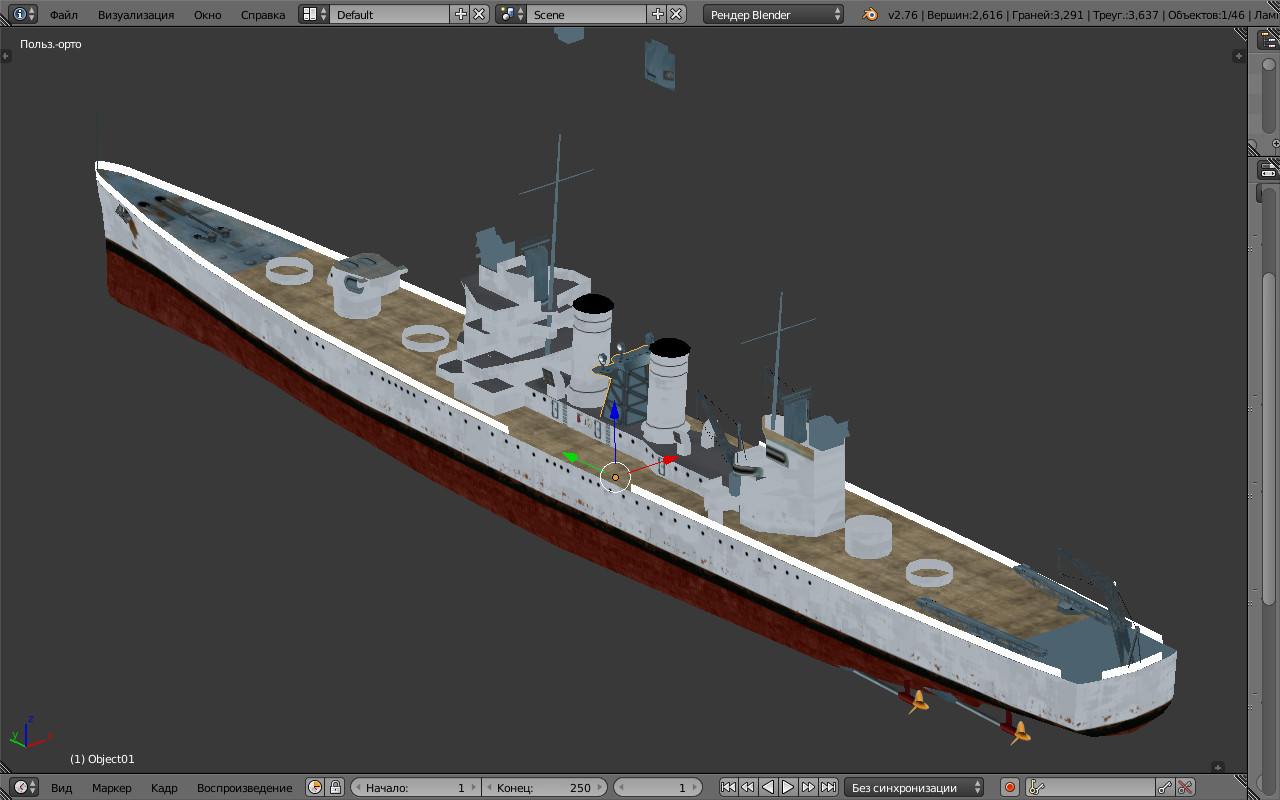The height and width of the screenshot is (800, 1280).
Task: Click the blue Z-axis manipulator arrow
Action: pos(614,410)
